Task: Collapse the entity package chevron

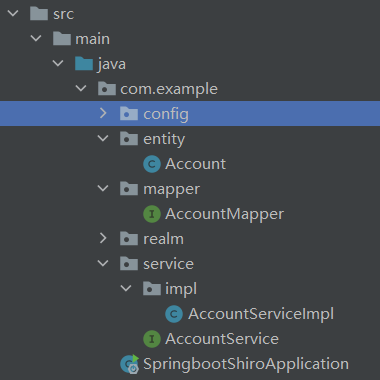Action: 103,139
